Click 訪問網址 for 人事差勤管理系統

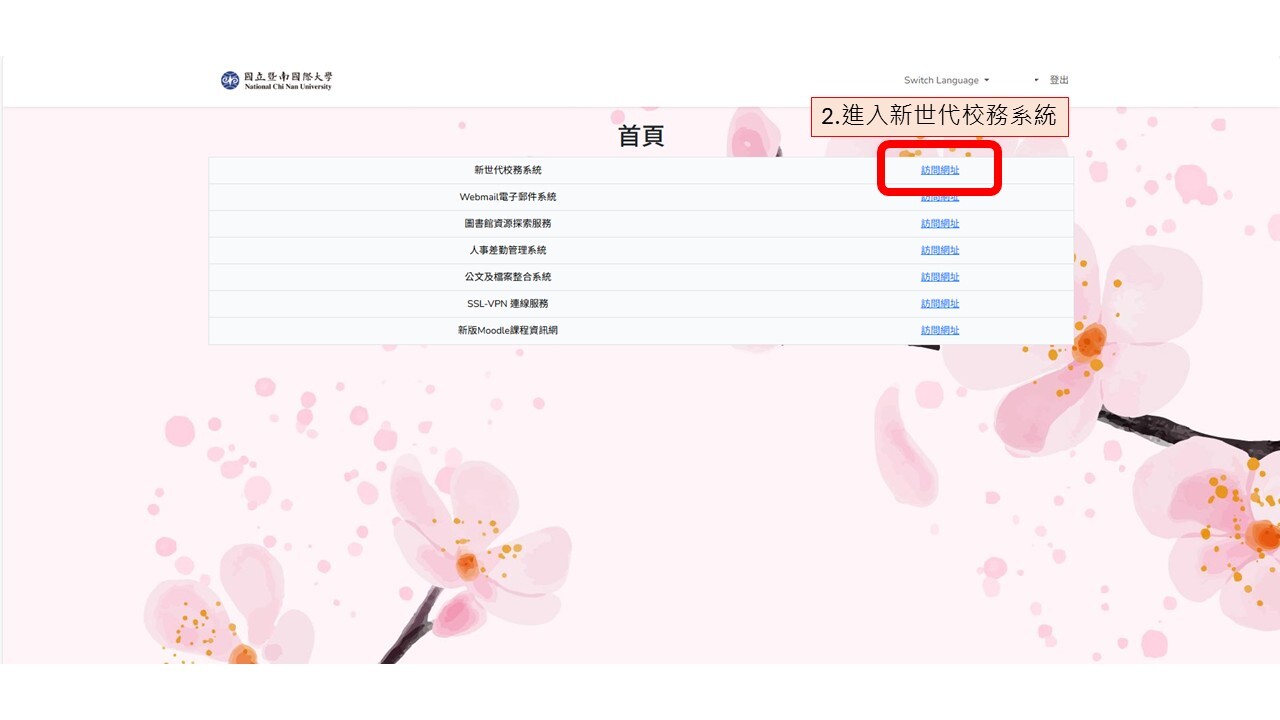tap(939, 250)
